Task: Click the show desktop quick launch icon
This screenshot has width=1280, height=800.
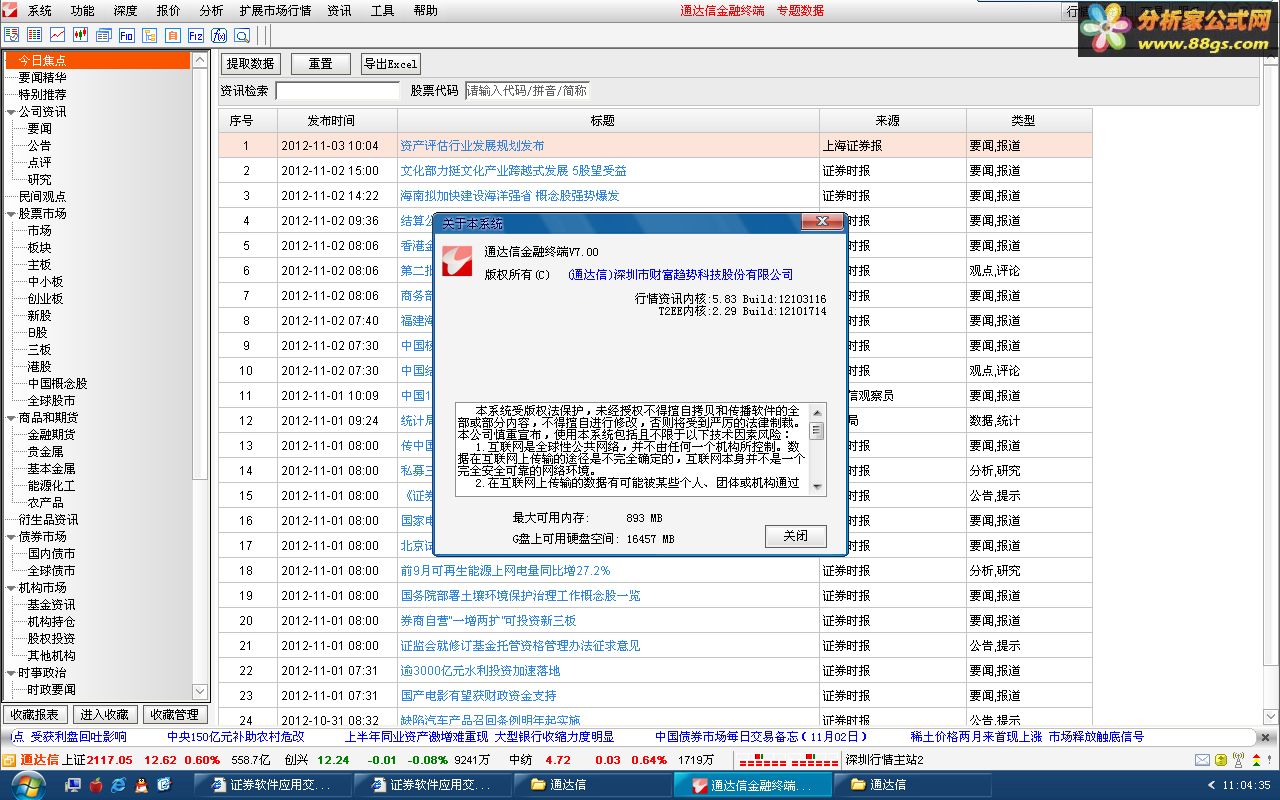Action: (x=165, y=785)
